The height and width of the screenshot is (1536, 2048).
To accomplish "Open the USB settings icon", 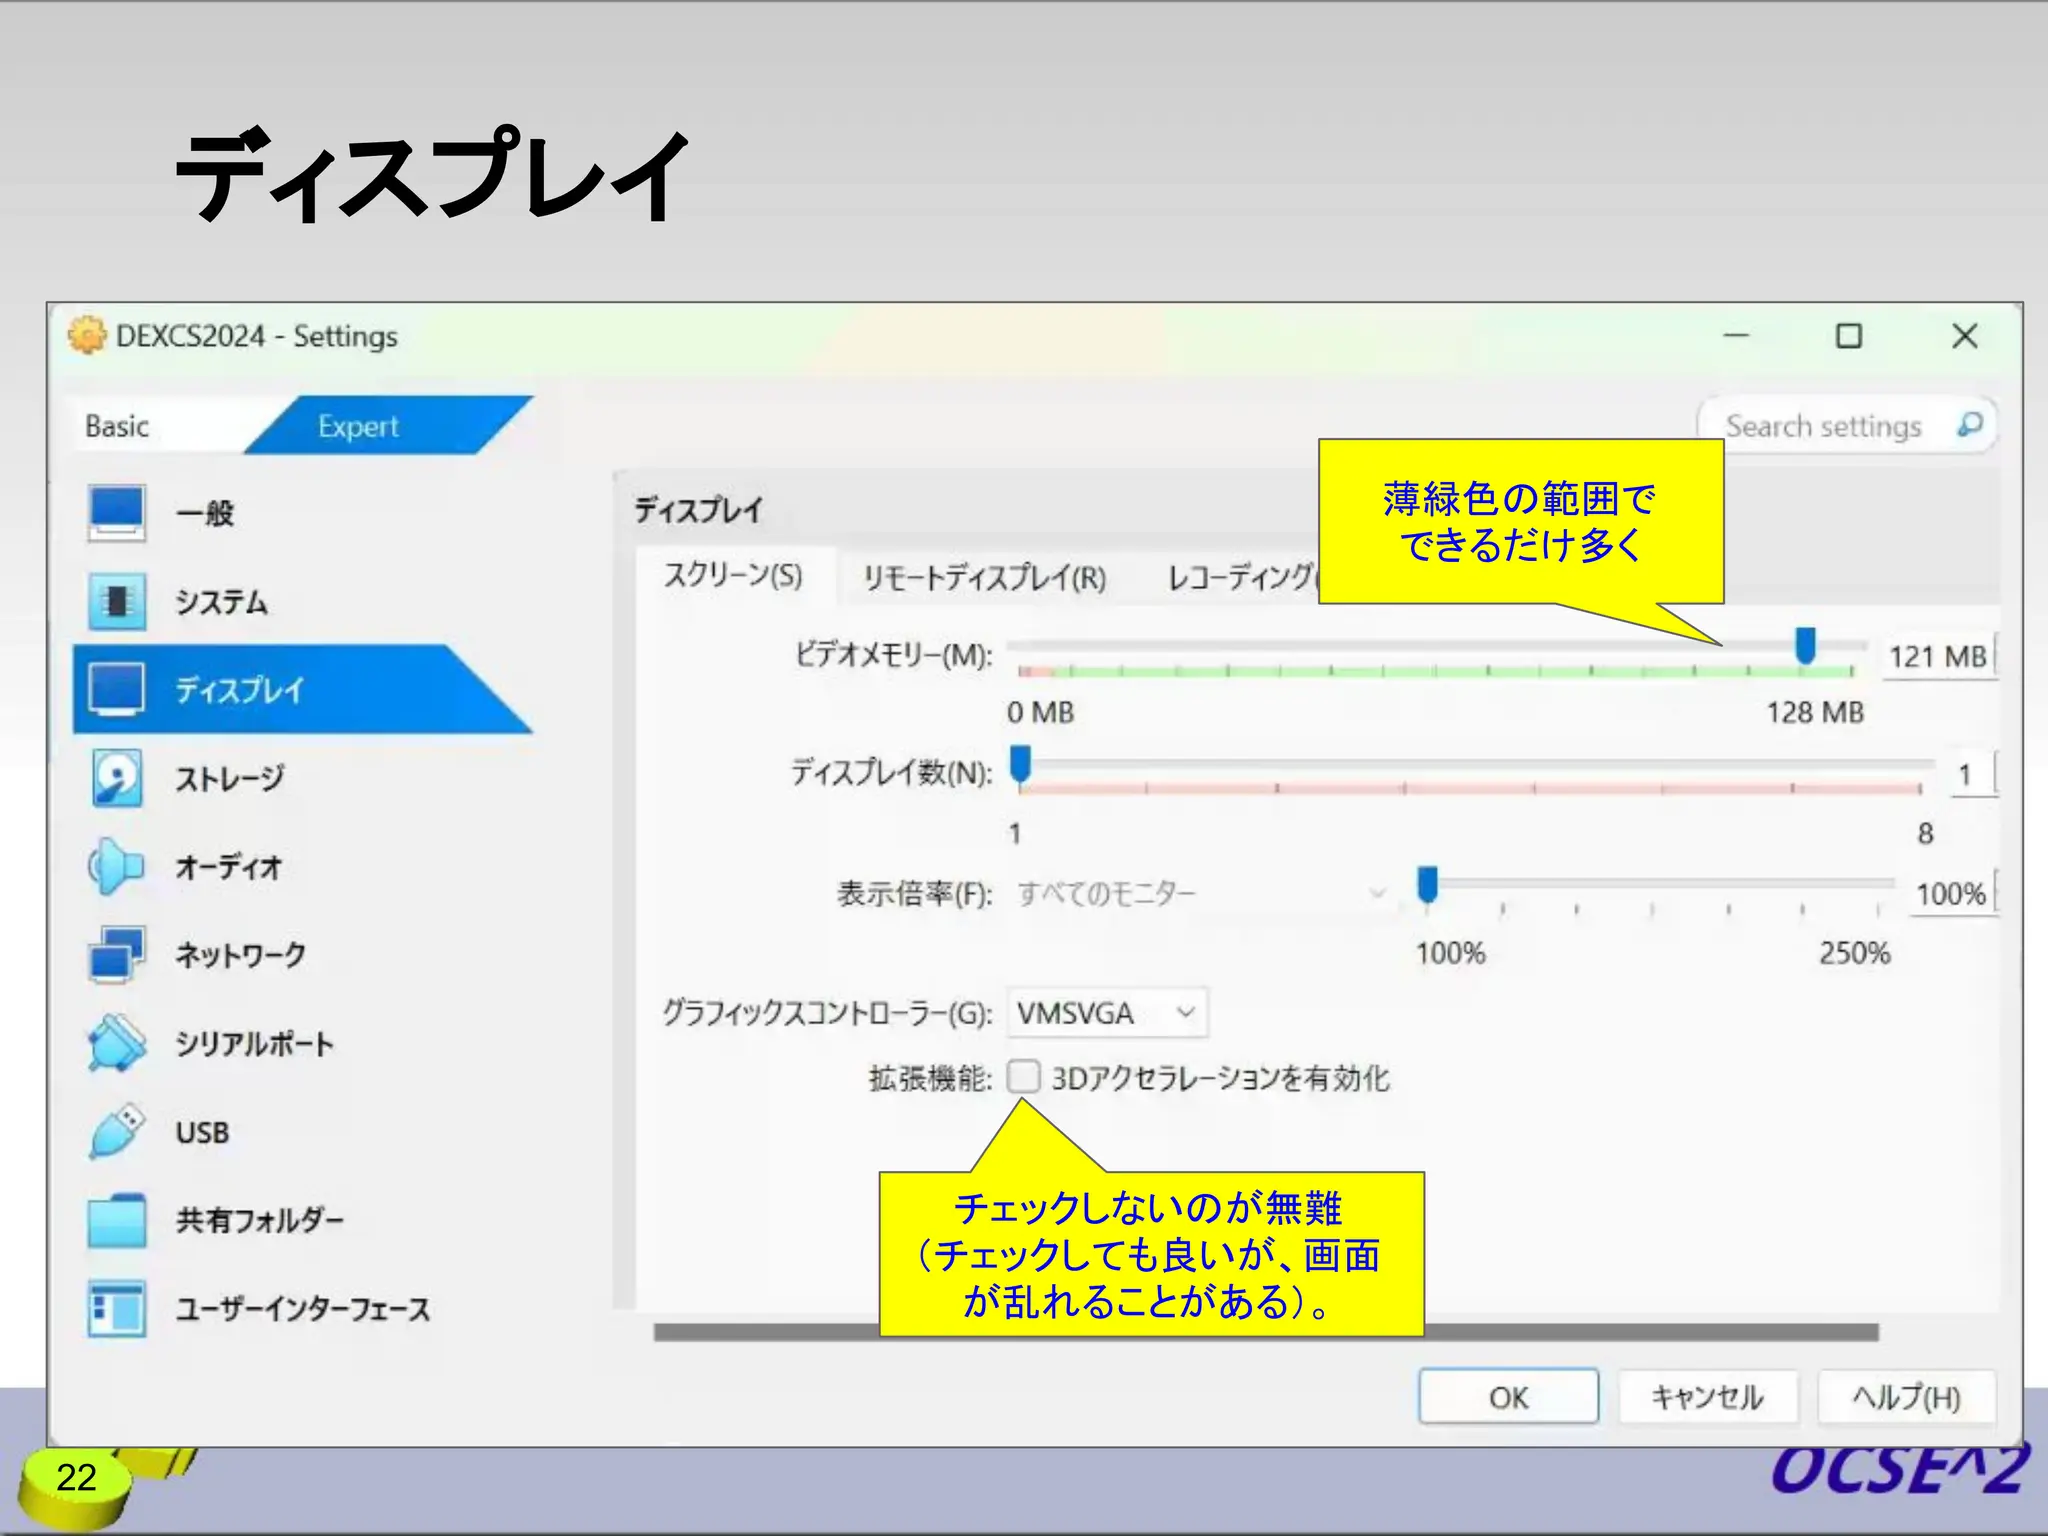I will tap(116, 1131).
